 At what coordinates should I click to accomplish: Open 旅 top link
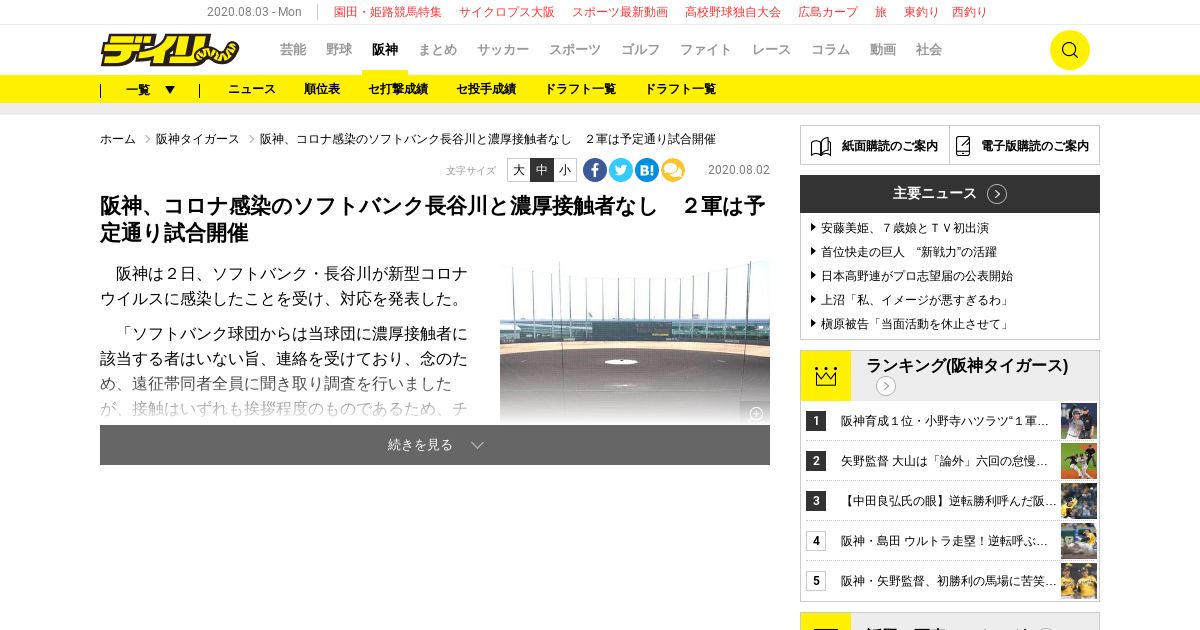pos(881,12)
